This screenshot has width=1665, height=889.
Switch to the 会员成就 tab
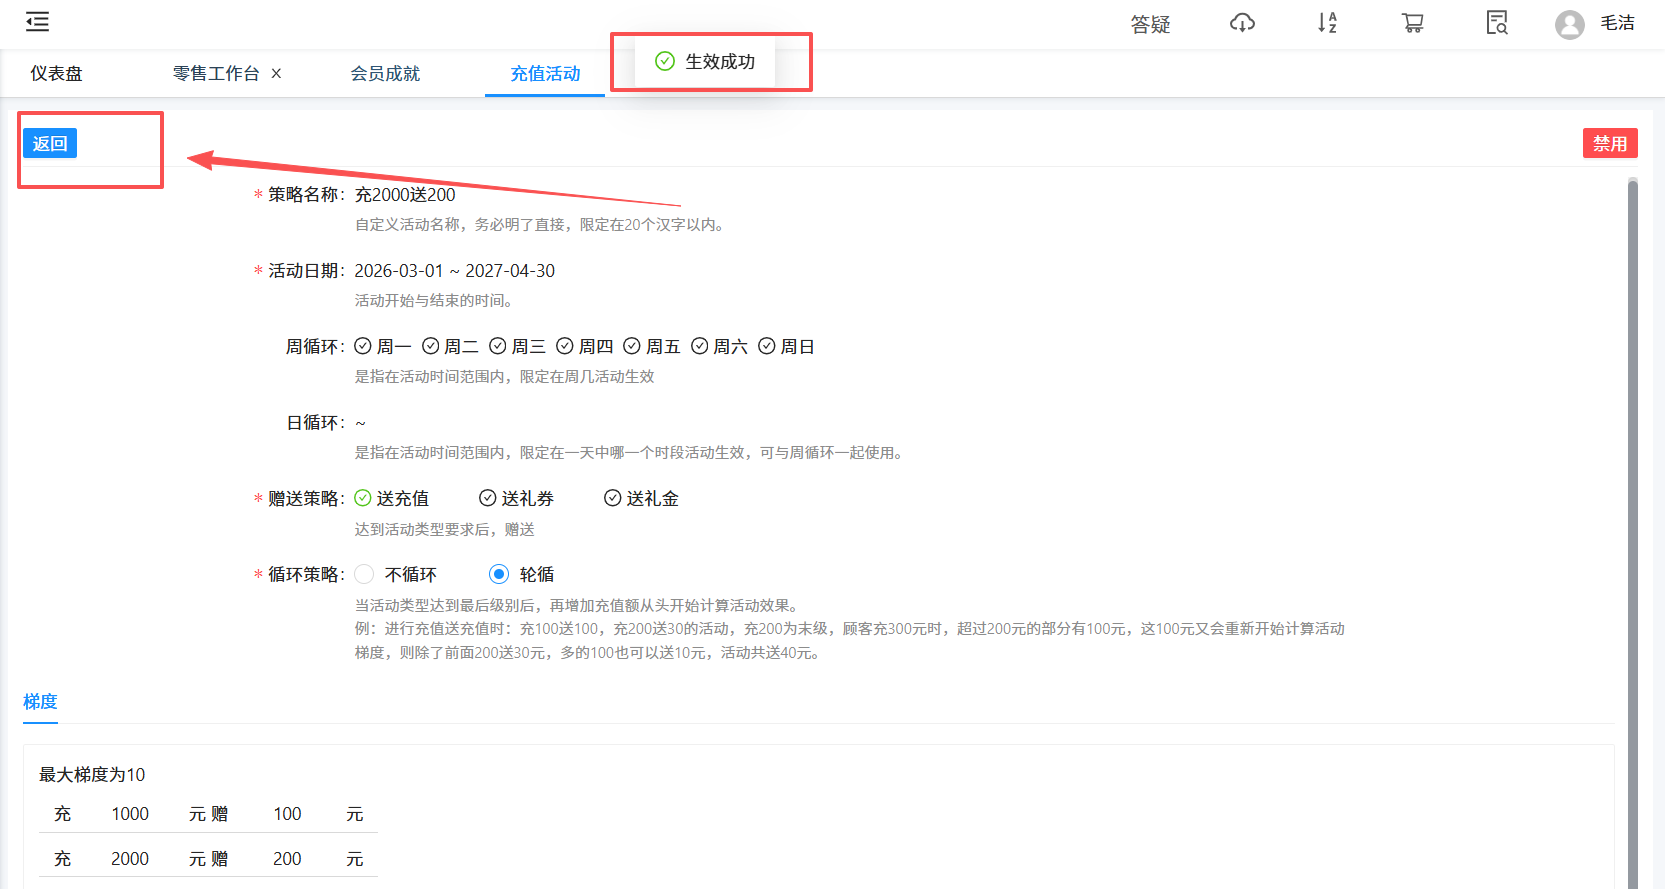coord(385,73)
